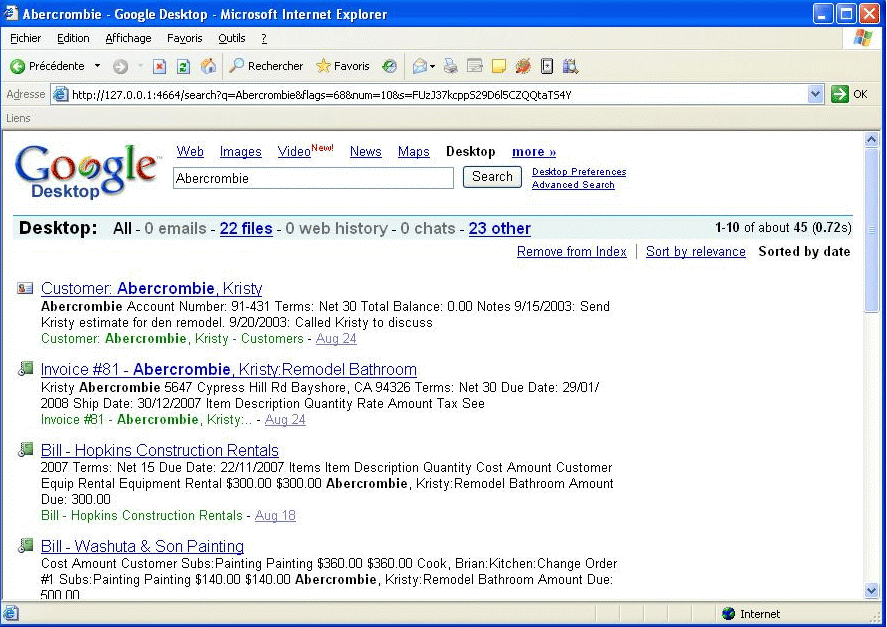Click the history clock icon
Viewport: 887px width, 627px height.
(389, 66)
